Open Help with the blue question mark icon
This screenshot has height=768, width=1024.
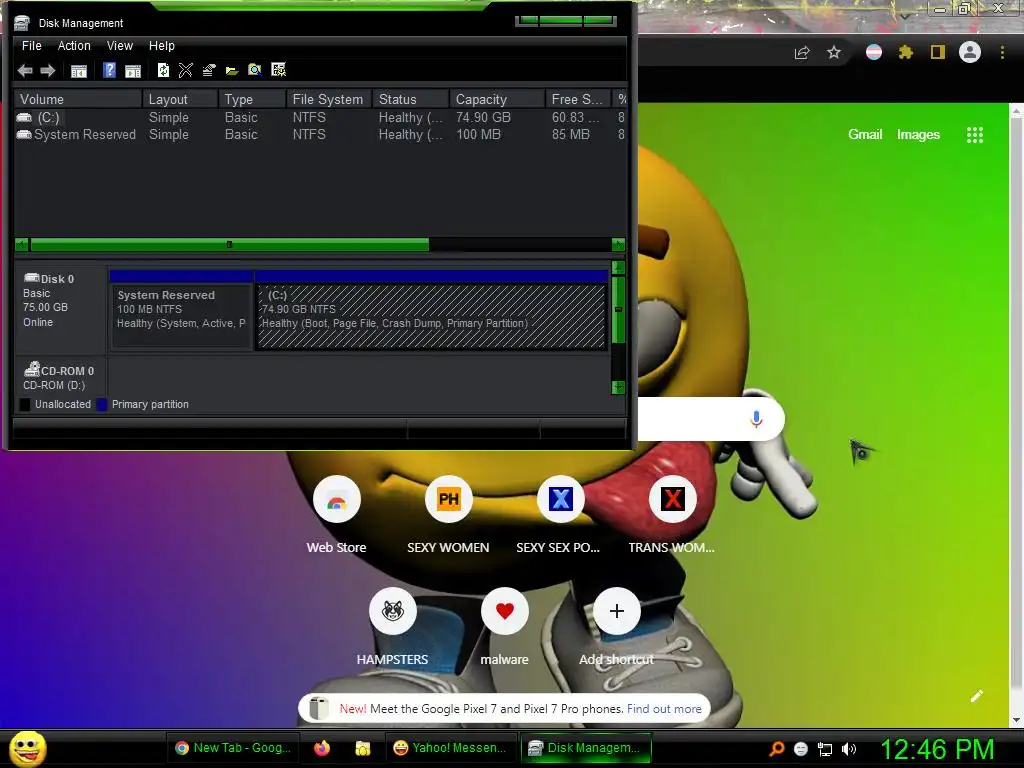[x=109, y=70]
